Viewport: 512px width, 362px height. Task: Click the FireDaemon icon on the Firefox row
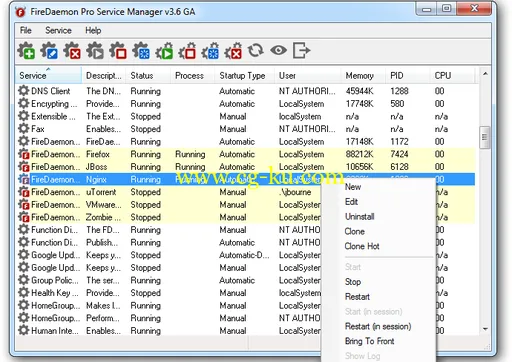pyautogui.click(x=24, y=154)
